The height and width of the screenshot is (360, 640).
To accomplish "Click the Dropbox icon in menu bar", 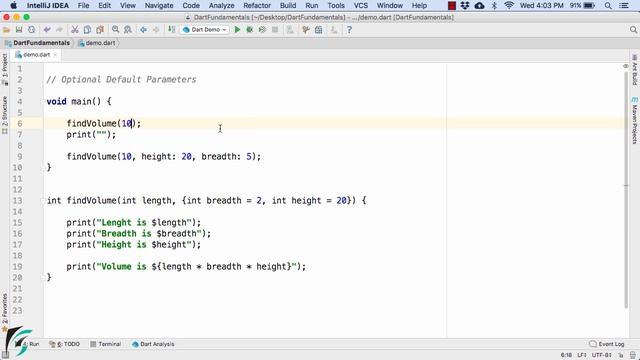I will click(465, 6).
